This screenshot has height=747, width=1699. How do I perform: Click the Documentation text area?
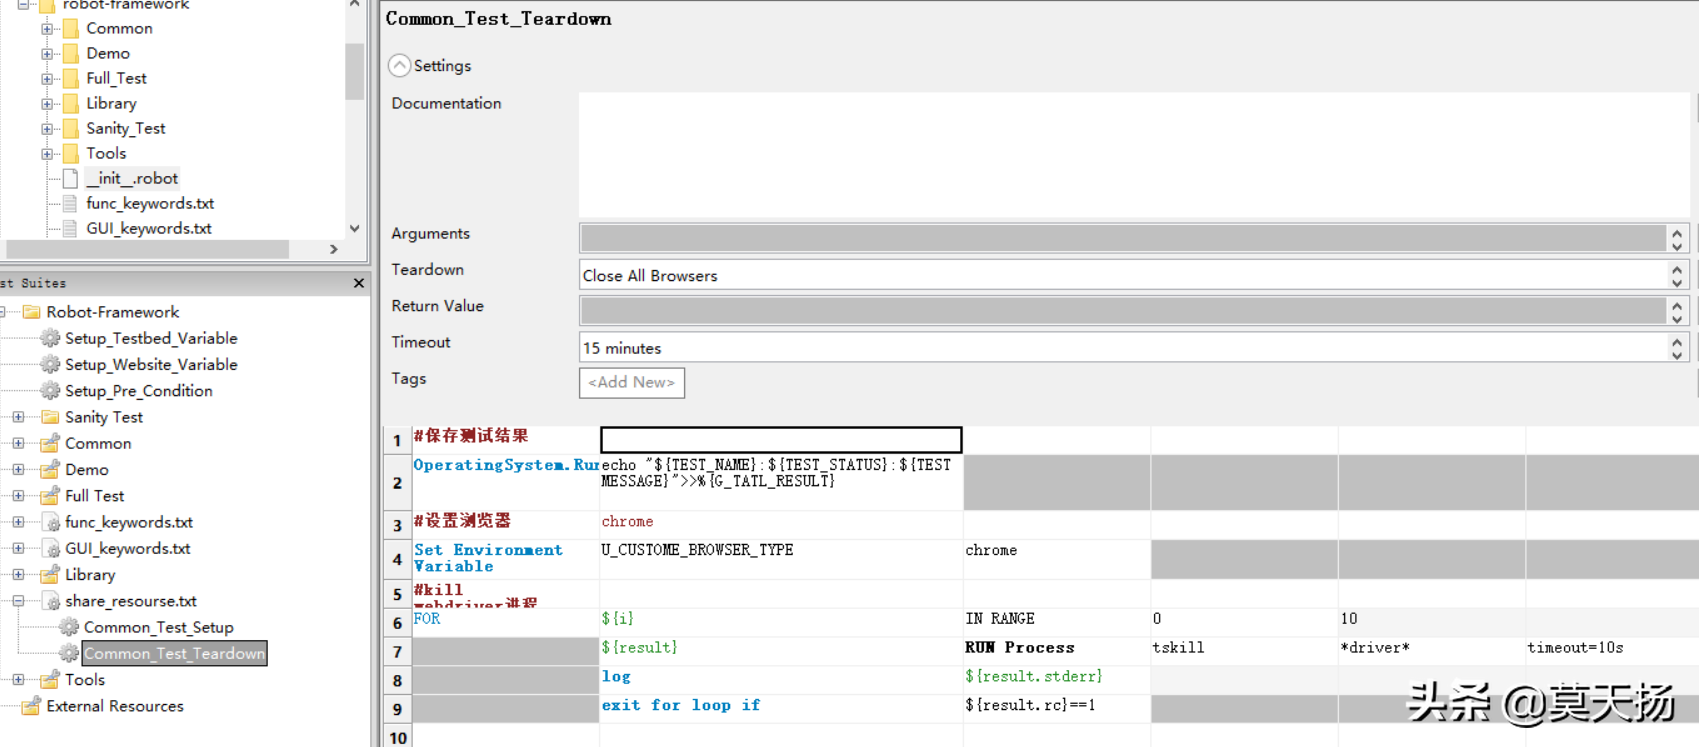tap(1134, 155)
